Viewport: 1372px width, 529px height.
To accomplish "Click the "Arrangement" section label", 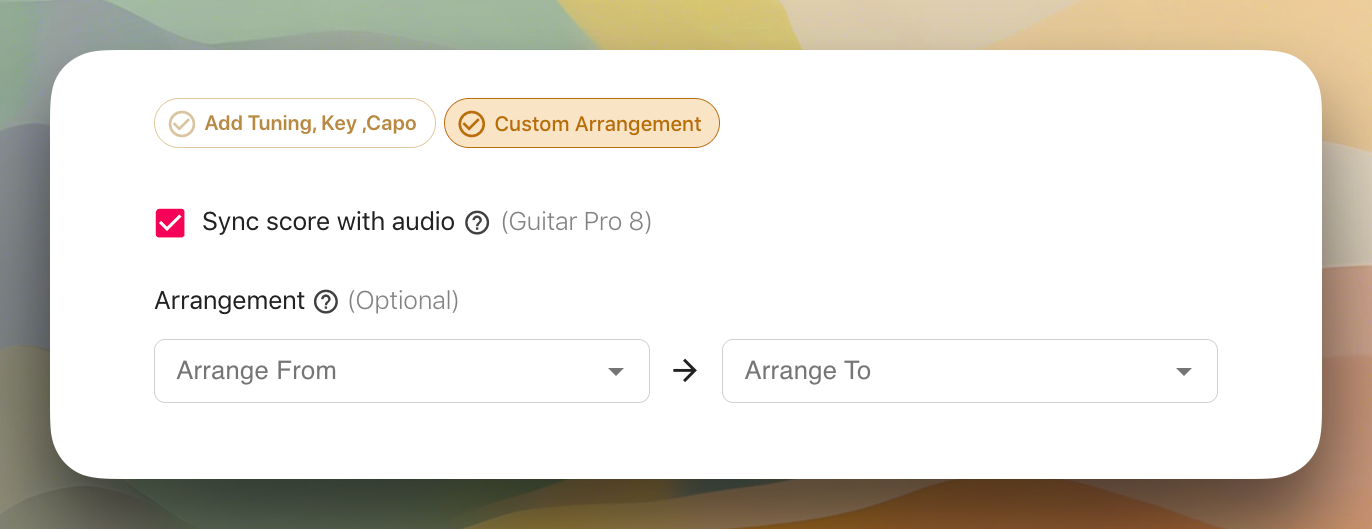I will click(x=230, y=301).
